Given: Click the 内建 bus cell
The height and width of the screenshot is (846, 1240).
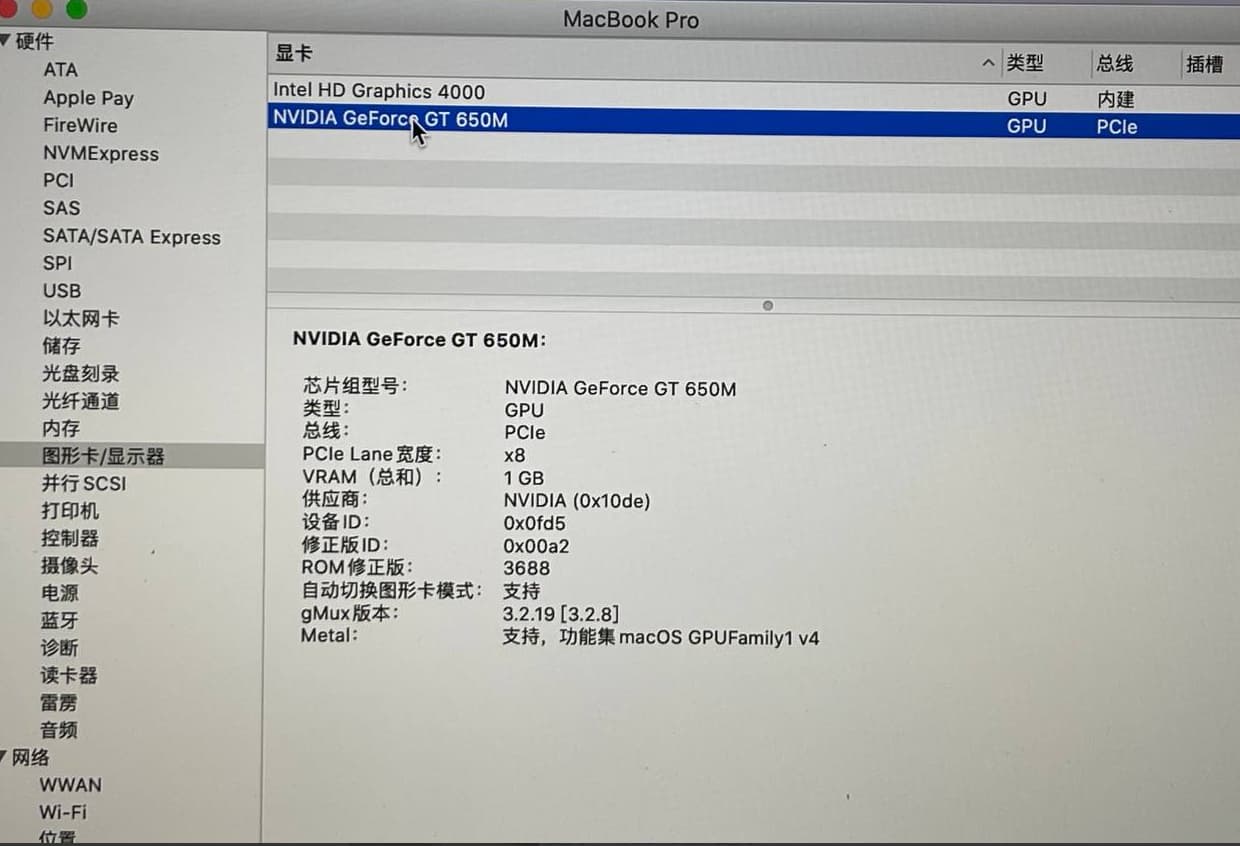Looking at the screenshot, I should click(x=1115, y=99).
